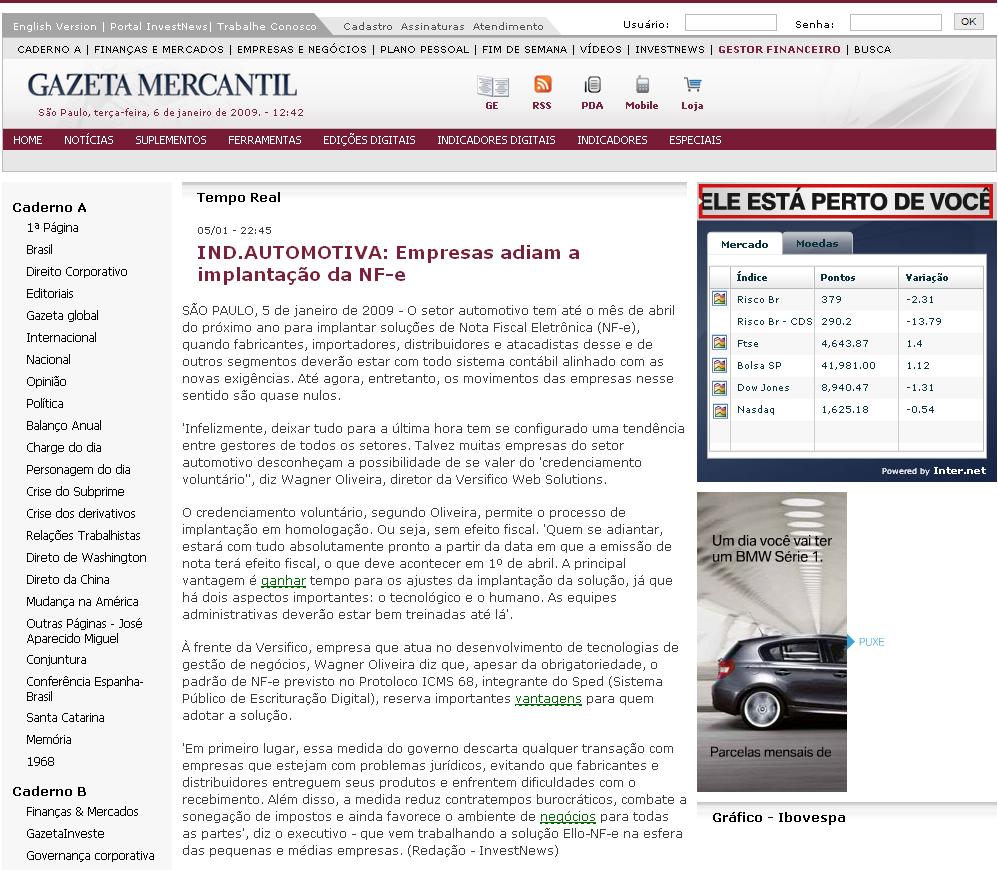Click the BMW Série 1 ad image
Viewport: 998px width, 870px height.
click(771, 641)
